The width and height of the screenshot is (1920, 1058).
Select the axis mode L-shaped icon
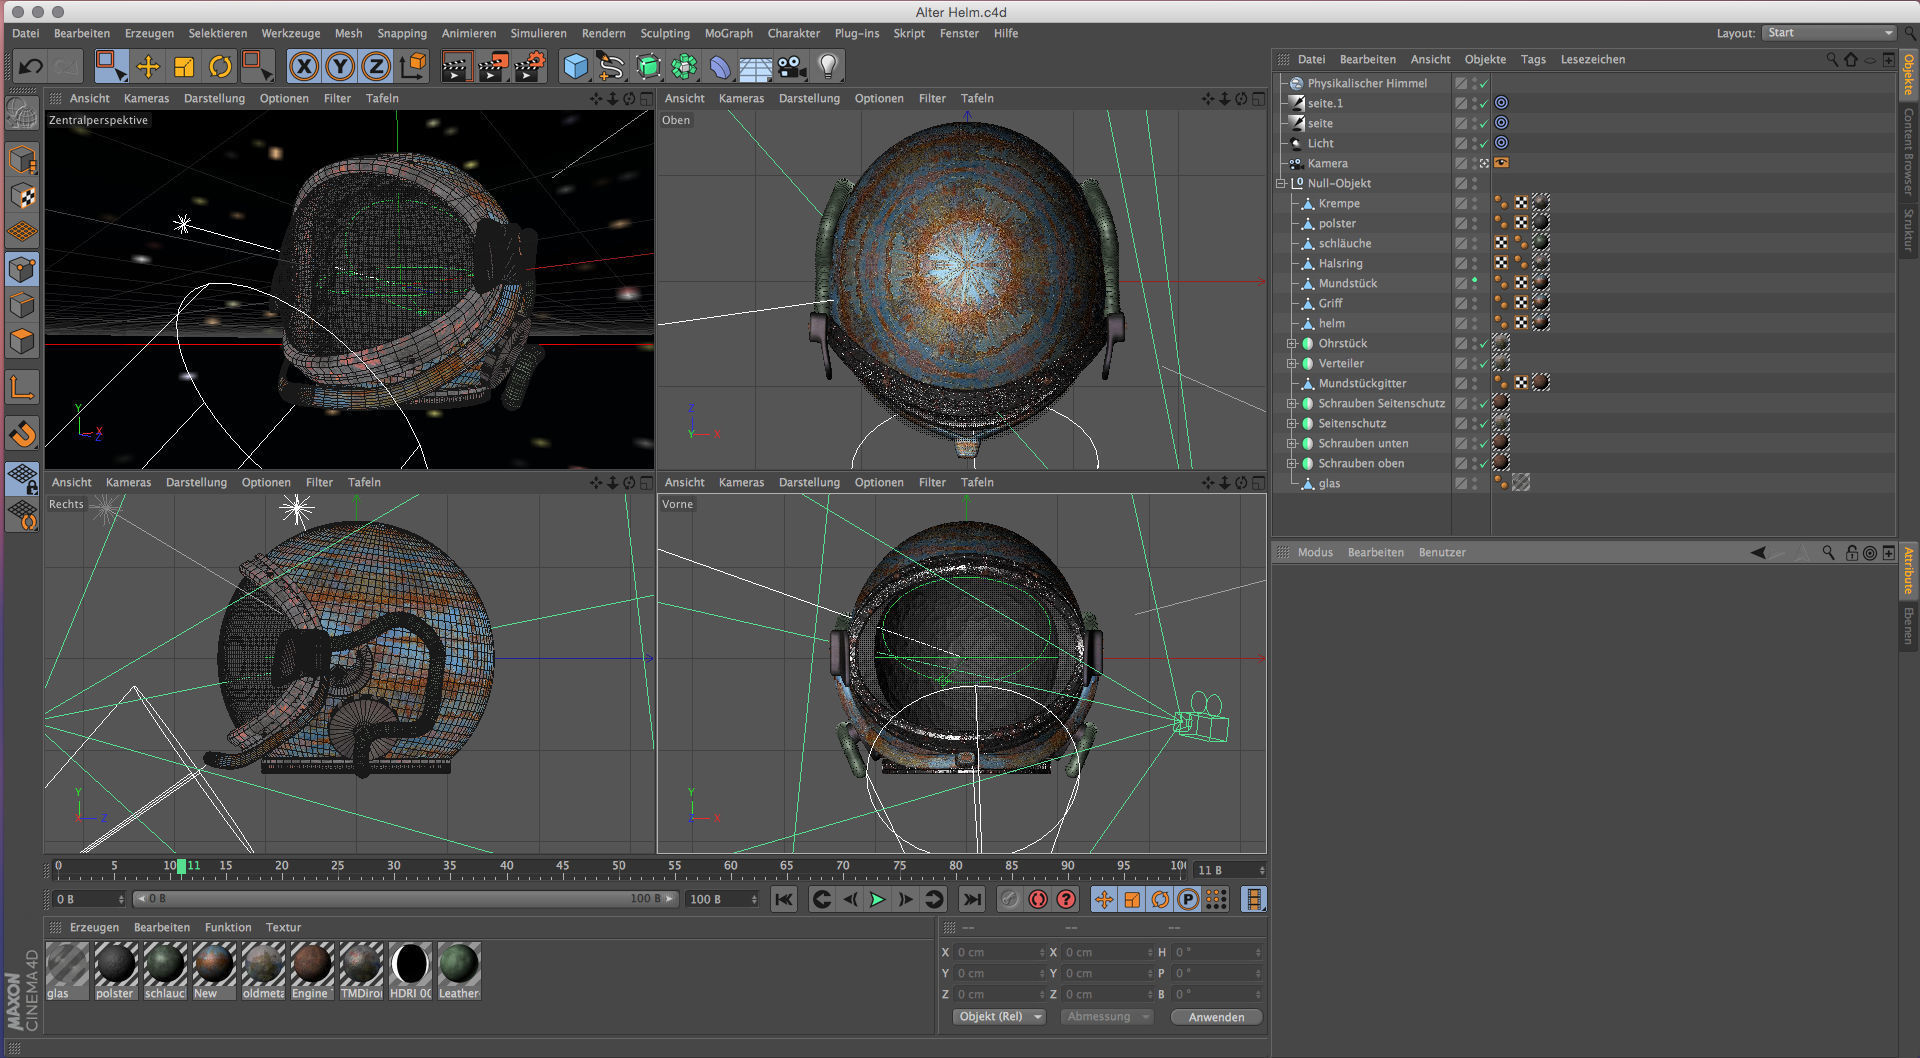(22, 387)
